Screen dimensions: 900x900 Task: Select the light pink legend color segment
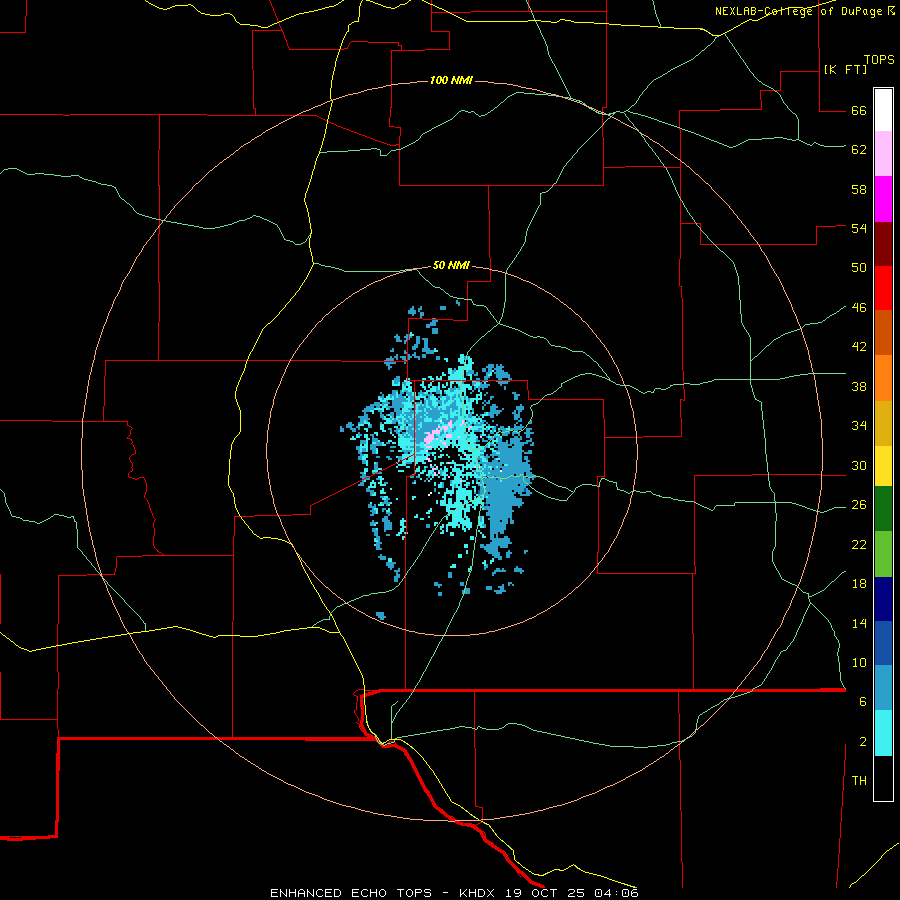(x=883, y=154)
